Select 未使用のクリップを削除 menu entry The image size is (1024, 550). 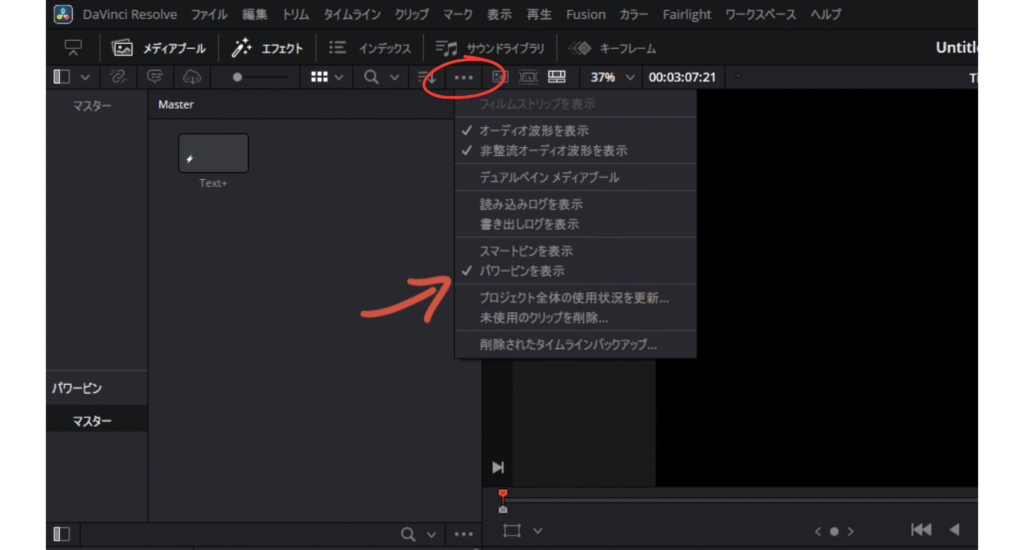point(544,318)
